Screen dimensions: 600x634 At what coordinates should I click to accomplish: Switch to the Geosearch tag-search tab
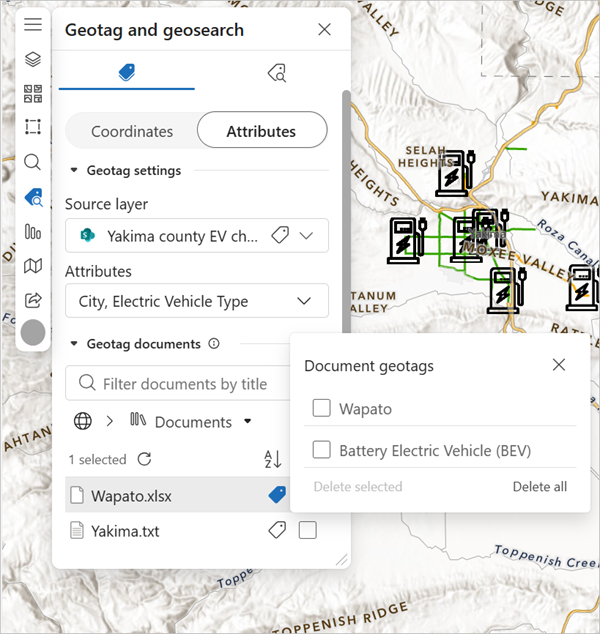[277, 73]
